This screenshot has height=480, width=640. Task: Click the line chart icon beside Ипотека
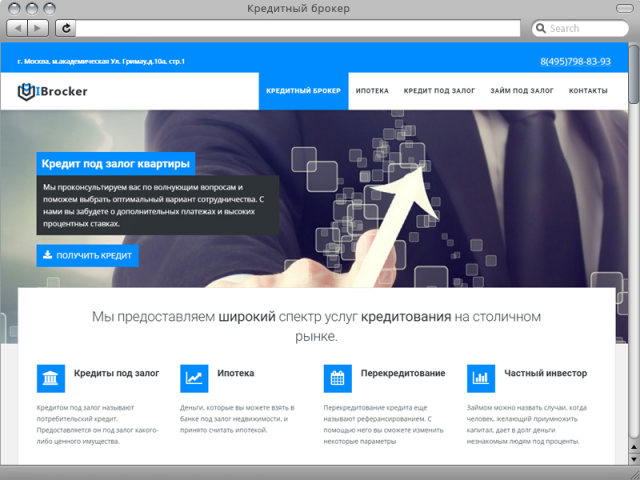[194, 378]
